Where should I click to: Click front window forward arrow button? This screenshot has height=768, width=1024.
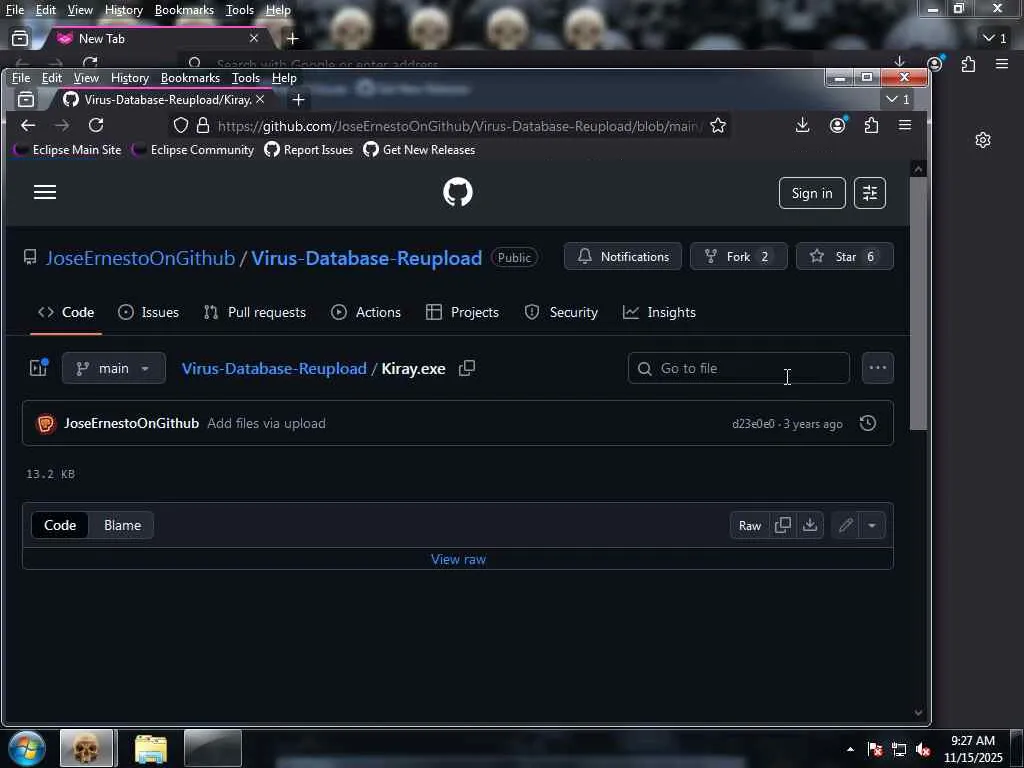coord(61,125)
